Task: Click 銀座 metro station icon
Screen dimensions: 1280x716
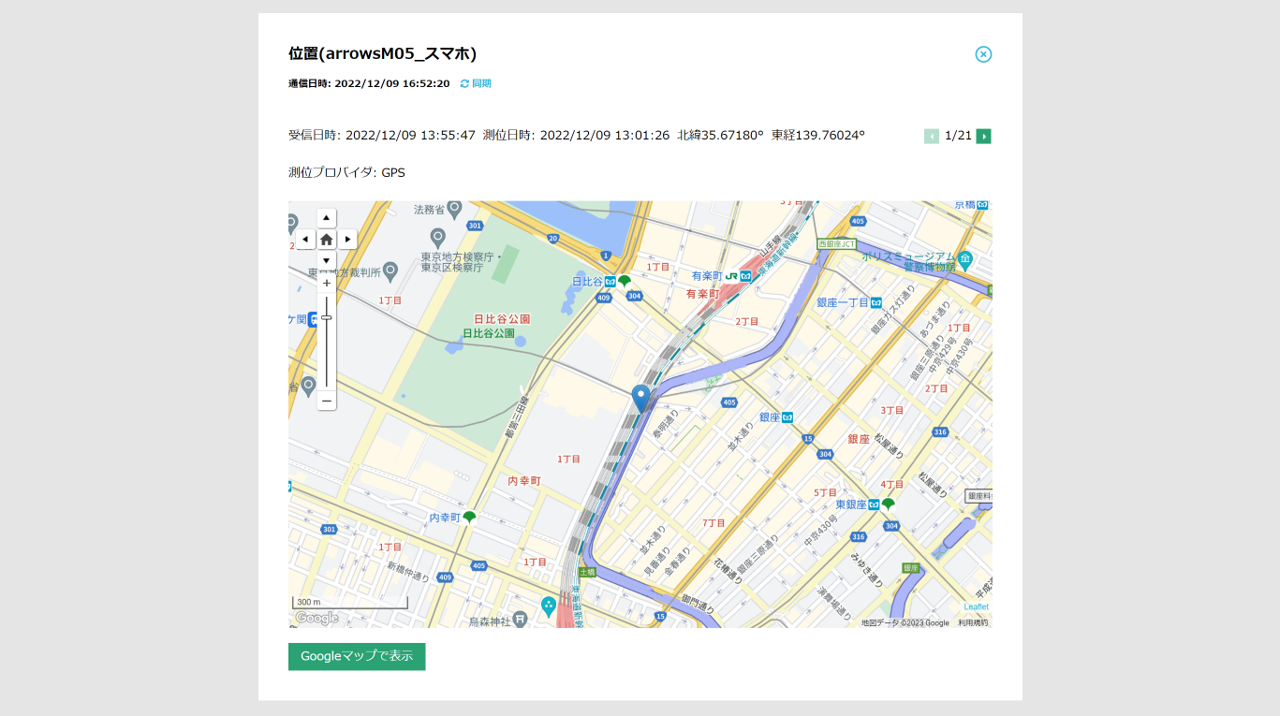Action: click(x=788, y=418)
